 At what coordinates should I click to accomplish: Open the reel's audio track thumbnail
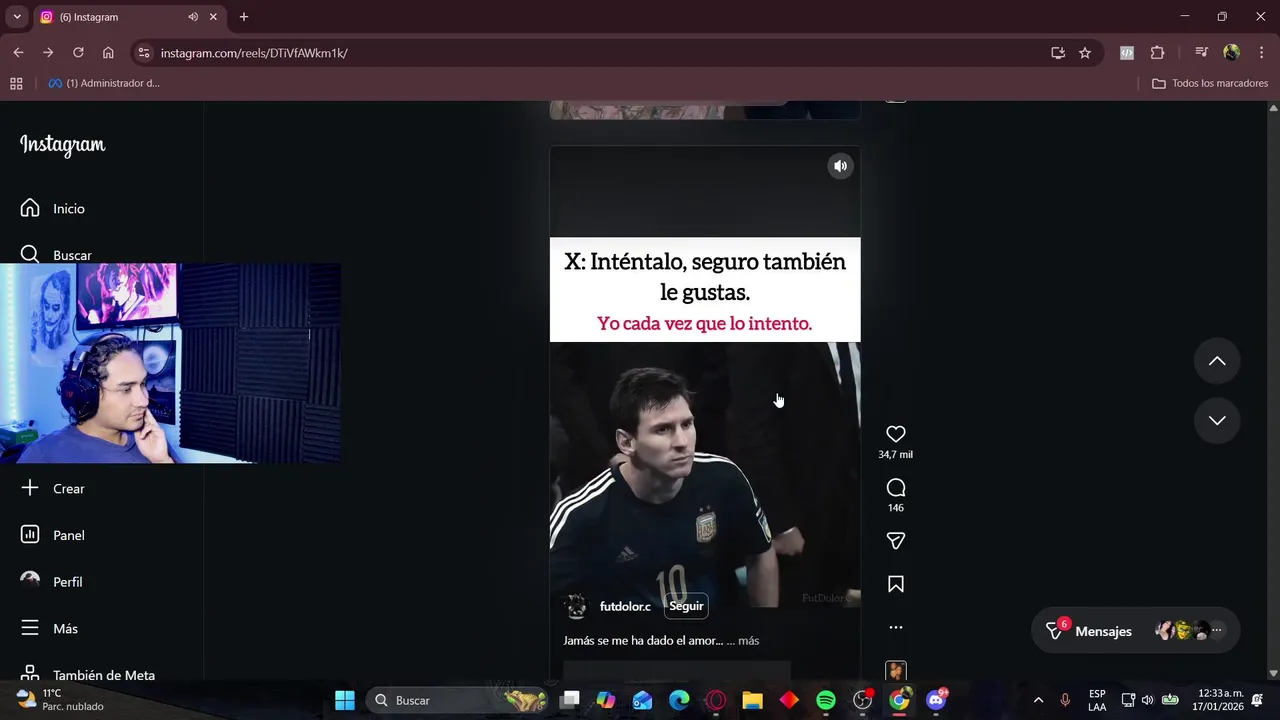point(896,671)
